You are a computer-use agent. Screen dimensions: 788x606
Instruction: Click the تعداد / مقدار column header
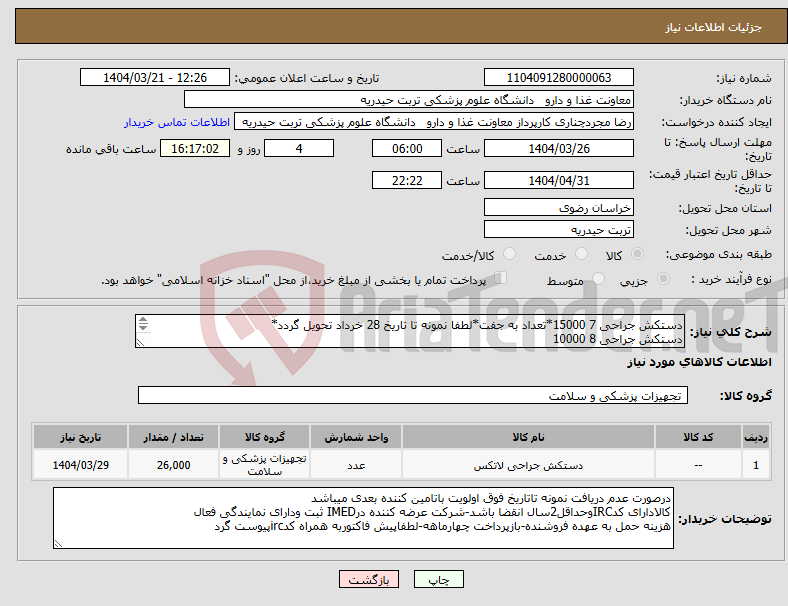click(x=173, y=437)
